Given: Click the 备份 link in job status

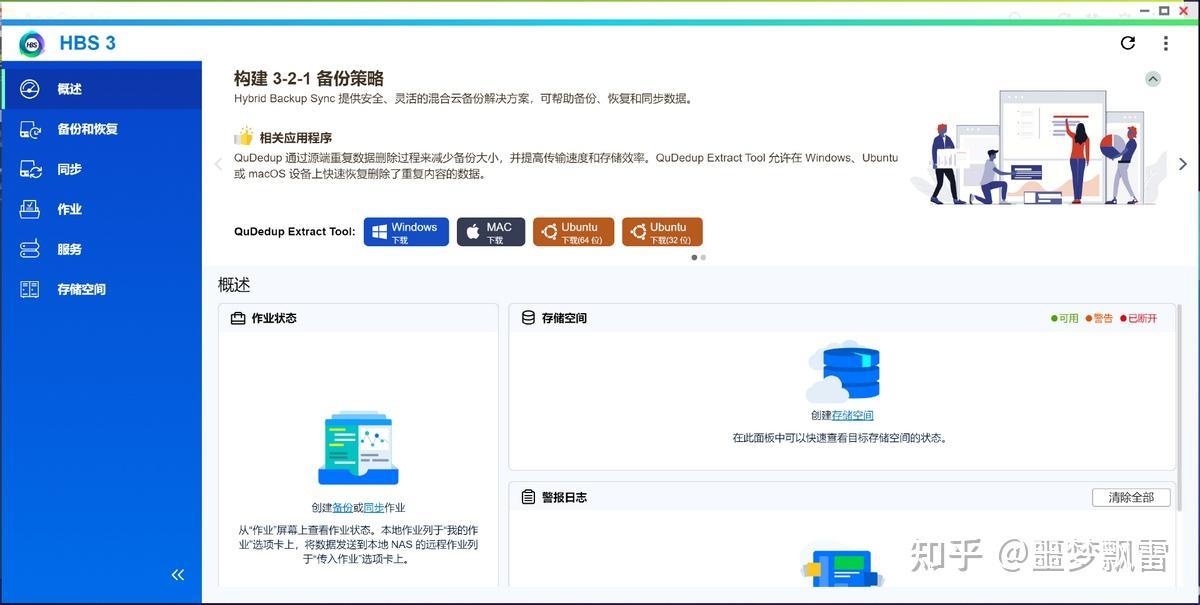Looking at the screenshot, I should 342,508.
